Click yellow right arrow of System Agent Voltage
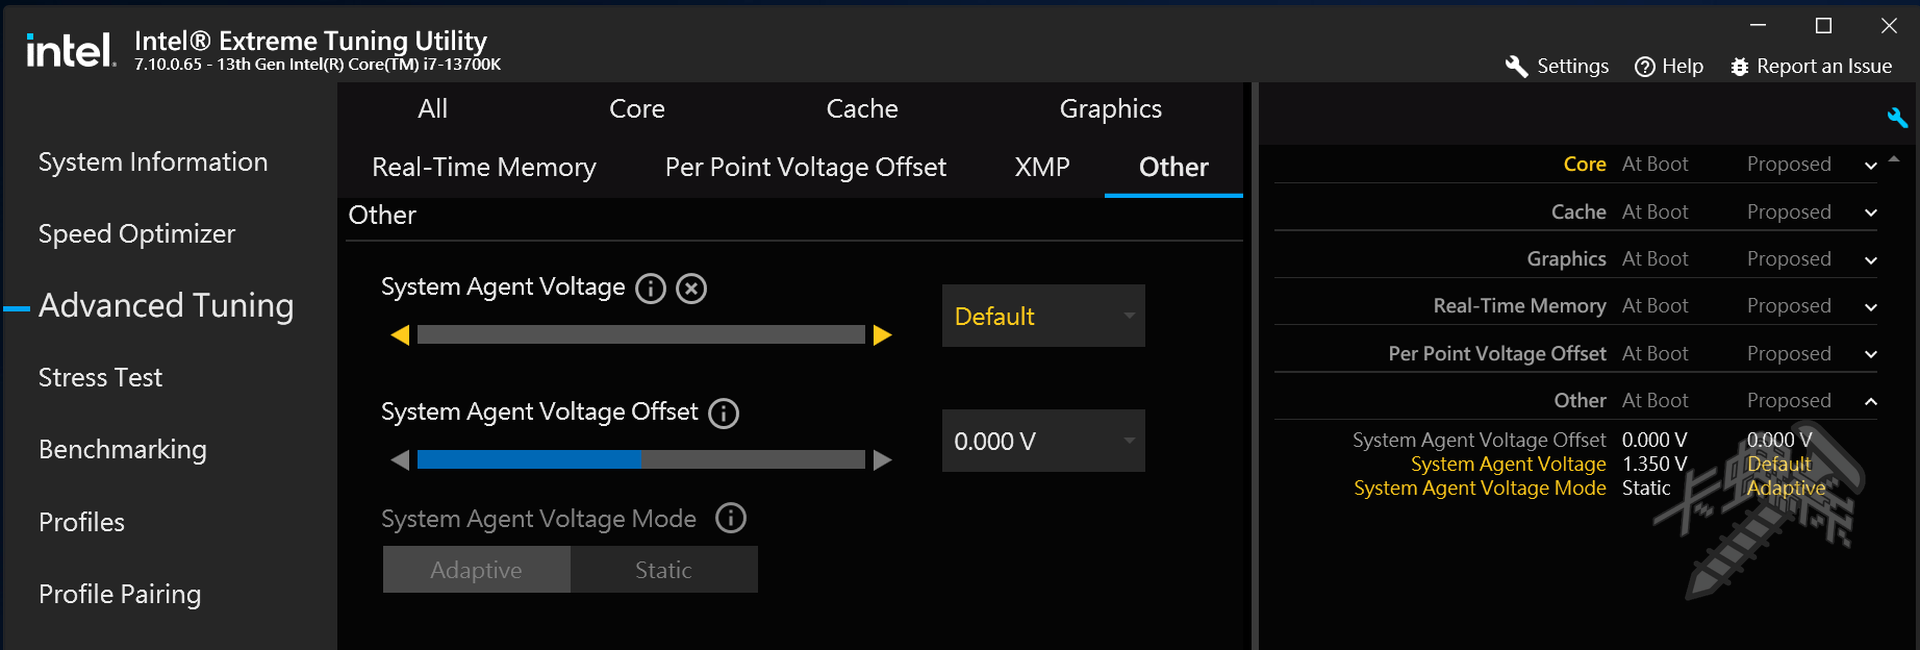The height and width of the screenshot is (650, 1920). 882,335
